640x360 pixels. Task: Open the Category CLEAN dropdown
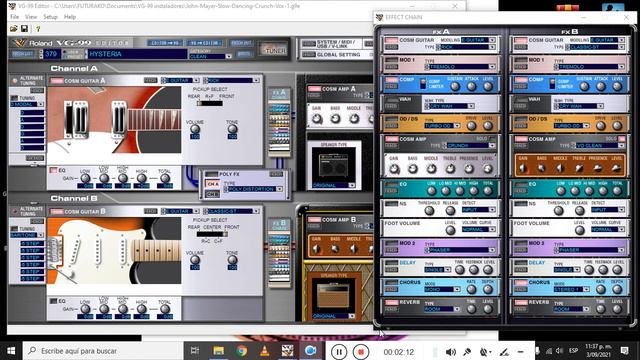pyautogui.click(x=211, y=56)
